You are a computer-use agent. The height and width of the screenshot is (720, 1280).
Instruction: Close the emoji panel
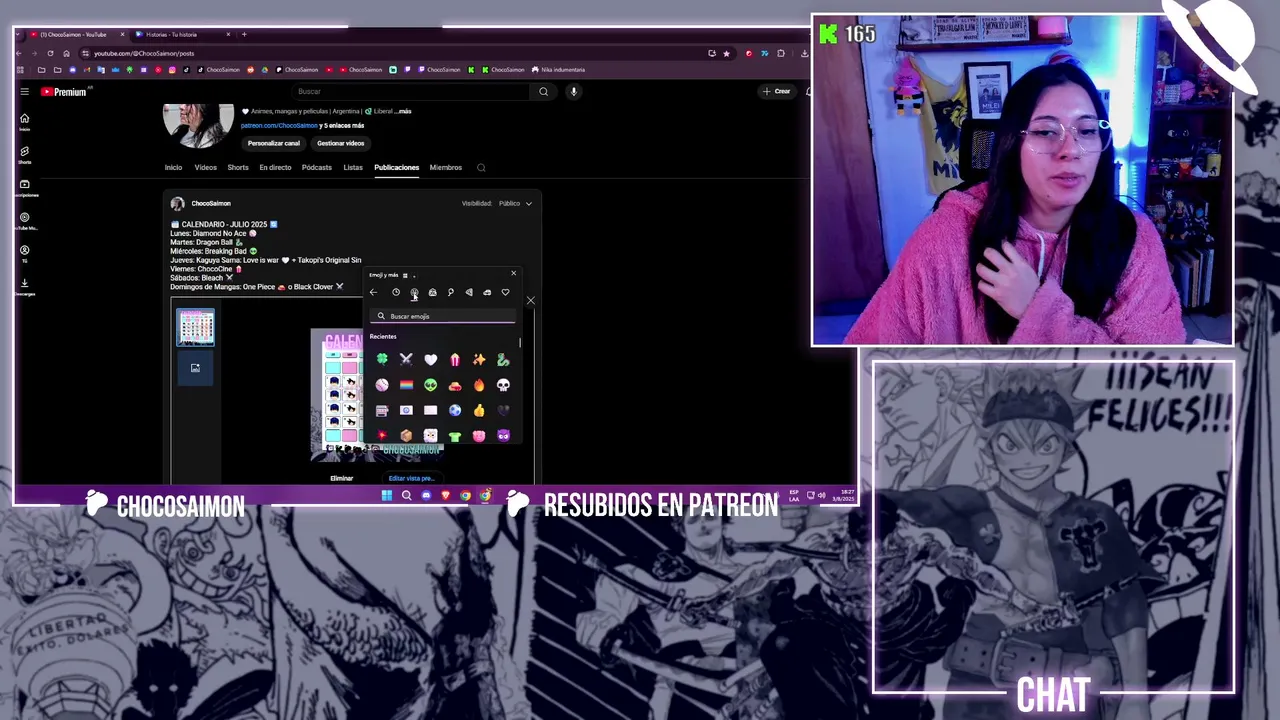(514, 273)
